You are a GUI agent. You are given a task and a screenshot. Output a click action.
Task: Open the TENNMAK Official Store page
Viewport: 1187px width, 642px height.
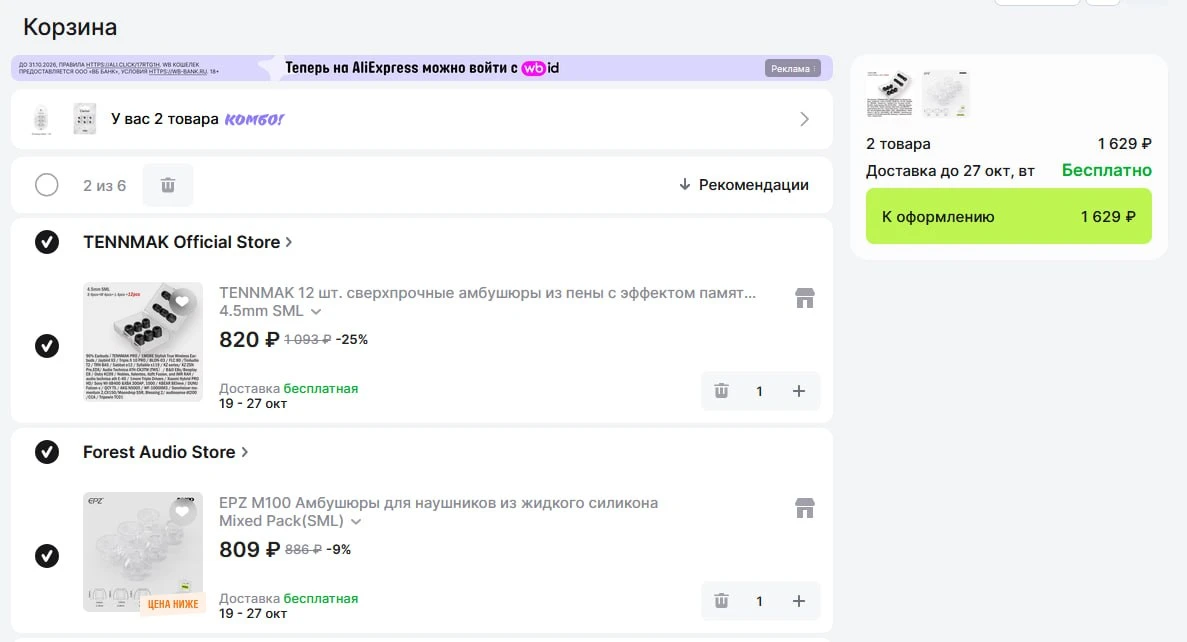(187, 242)
